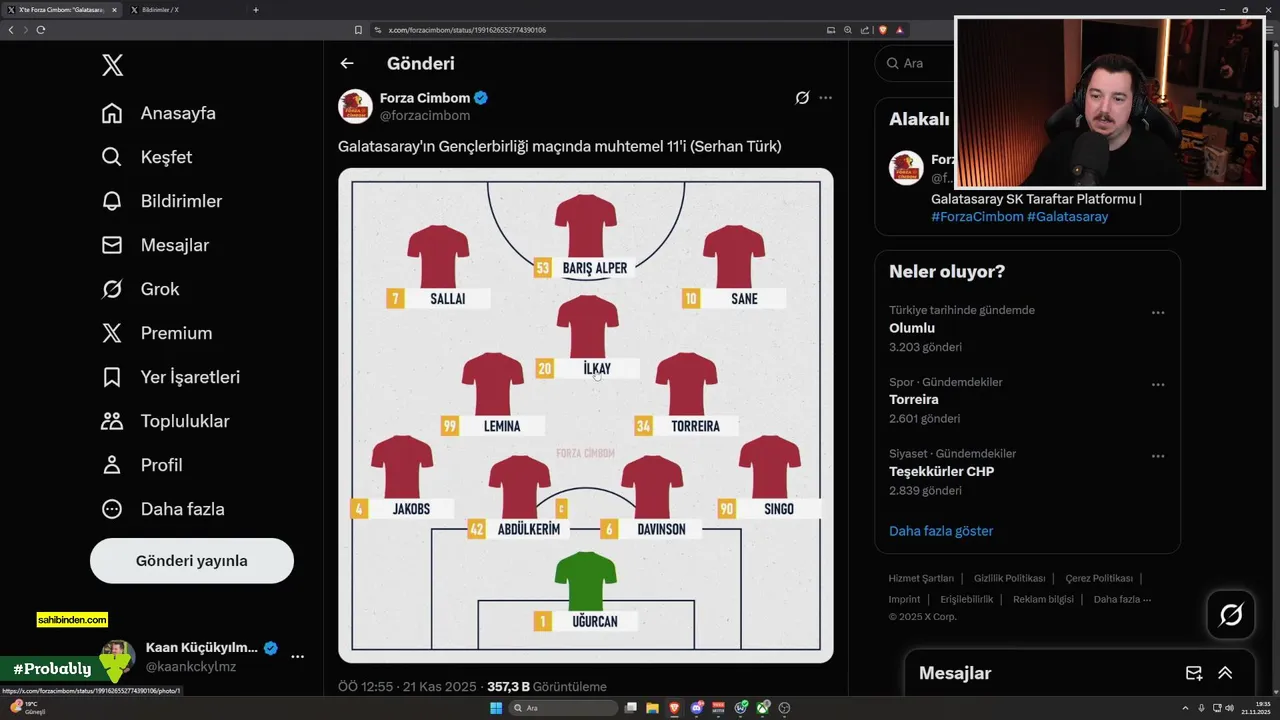Open a new browser tab with the plus
Viewport: 1280px width, 720px height.
[x=256, y=10]
